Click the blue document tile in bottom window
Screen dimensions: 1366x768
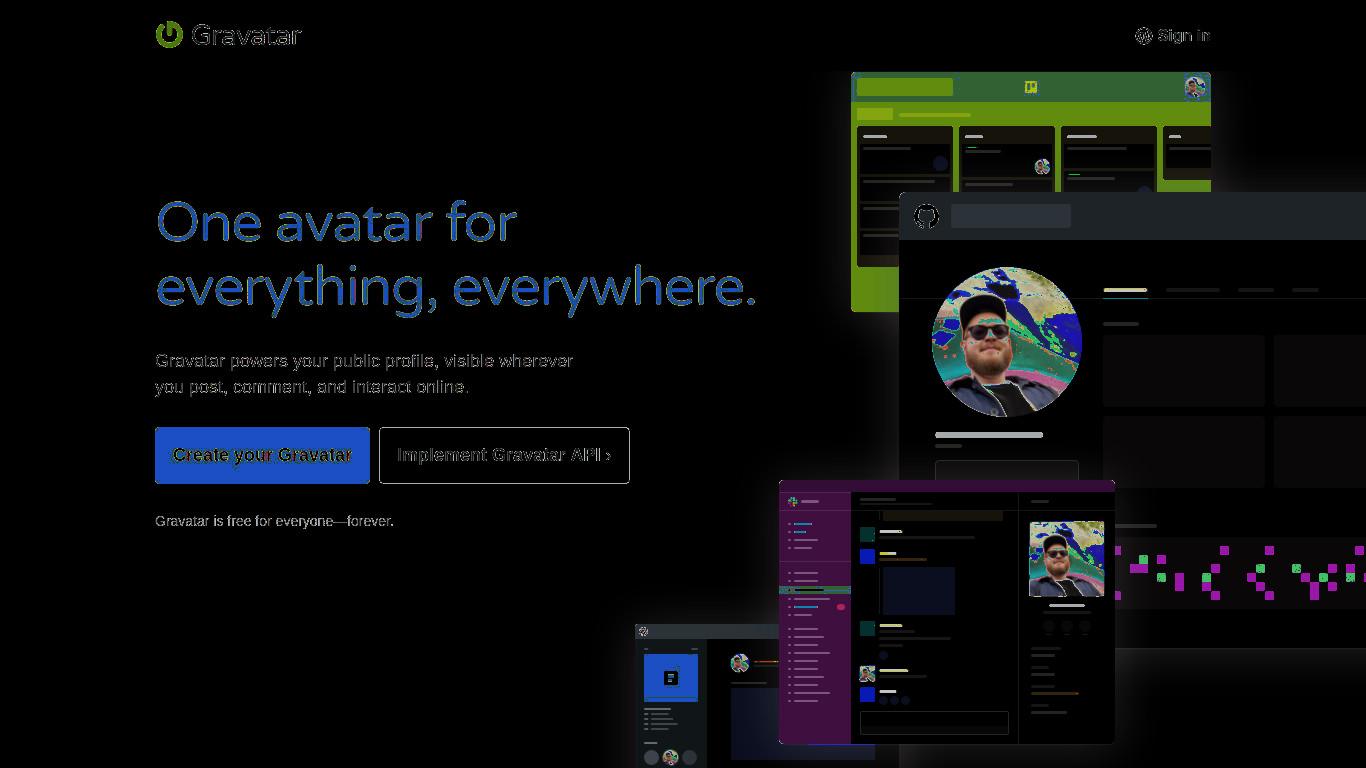click(671, 677)
